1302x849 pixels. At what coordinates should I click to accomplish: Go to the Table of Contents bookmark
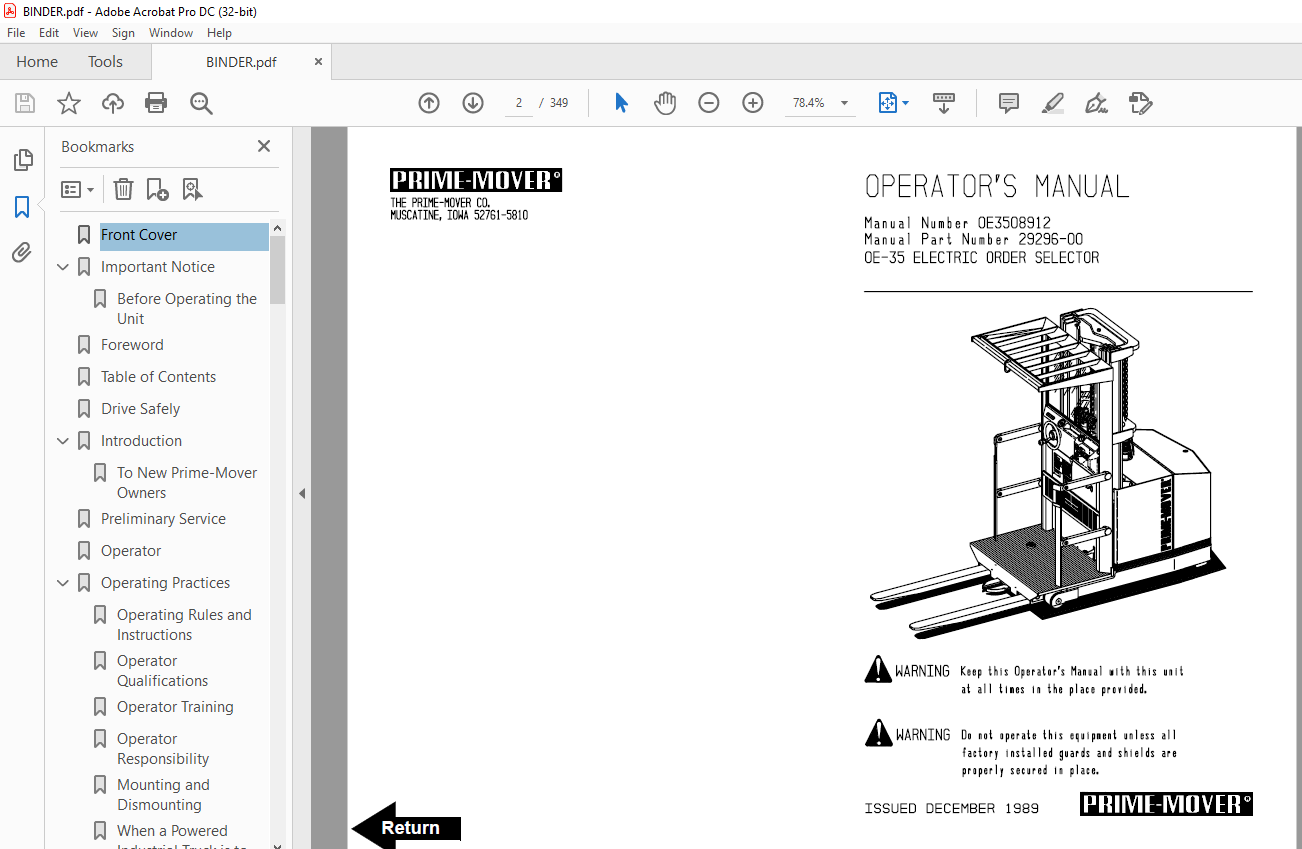(x=158, y=377)
